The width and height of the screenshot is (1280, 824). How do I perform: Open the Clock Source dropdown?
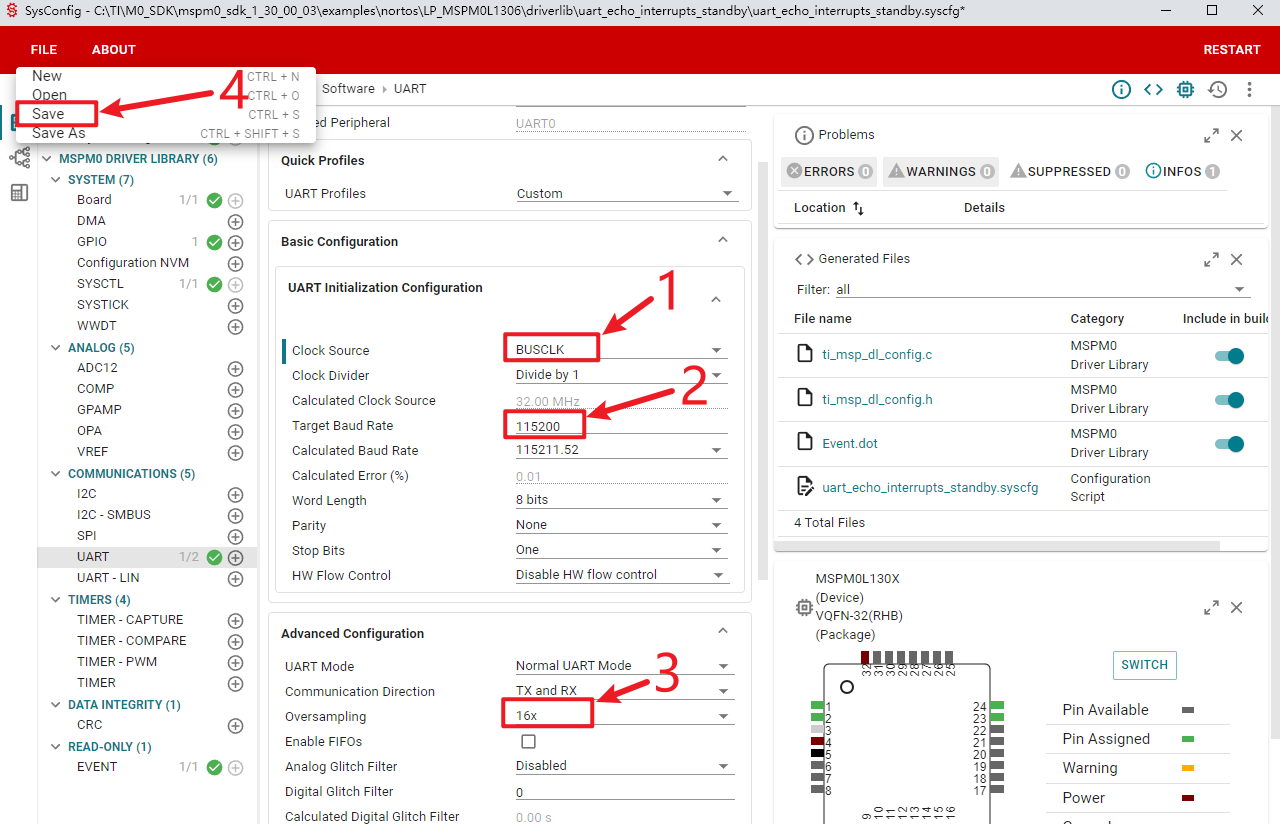coord(617,350)
